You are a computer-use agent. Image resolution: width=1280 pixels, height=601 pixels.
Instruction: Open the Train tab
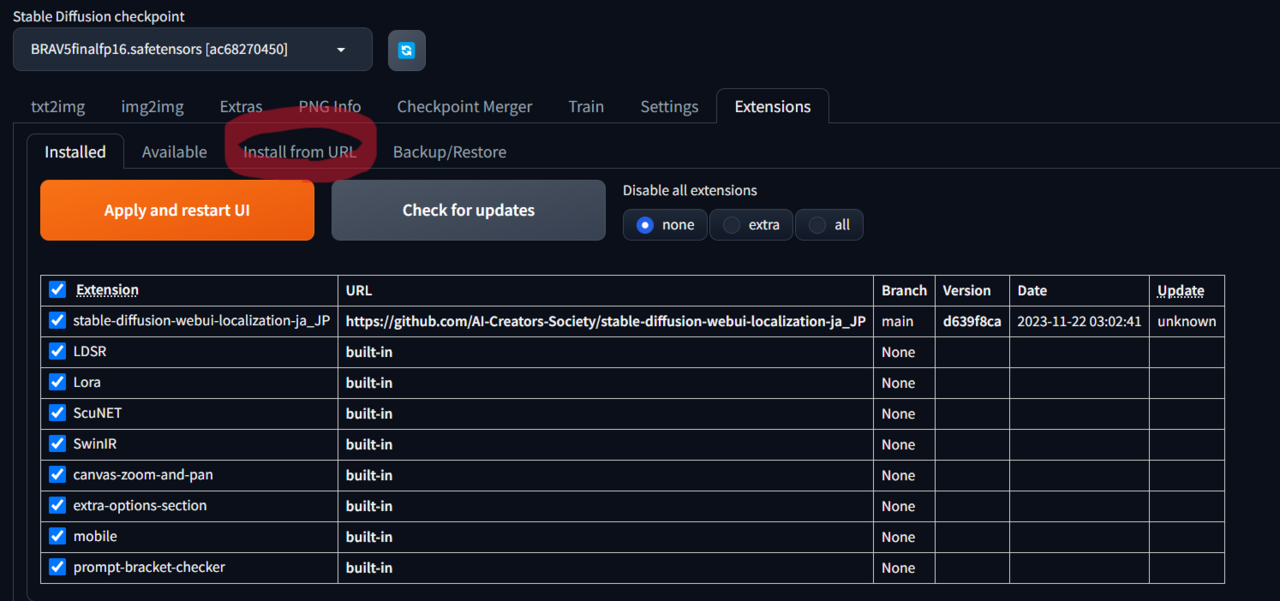586,106
